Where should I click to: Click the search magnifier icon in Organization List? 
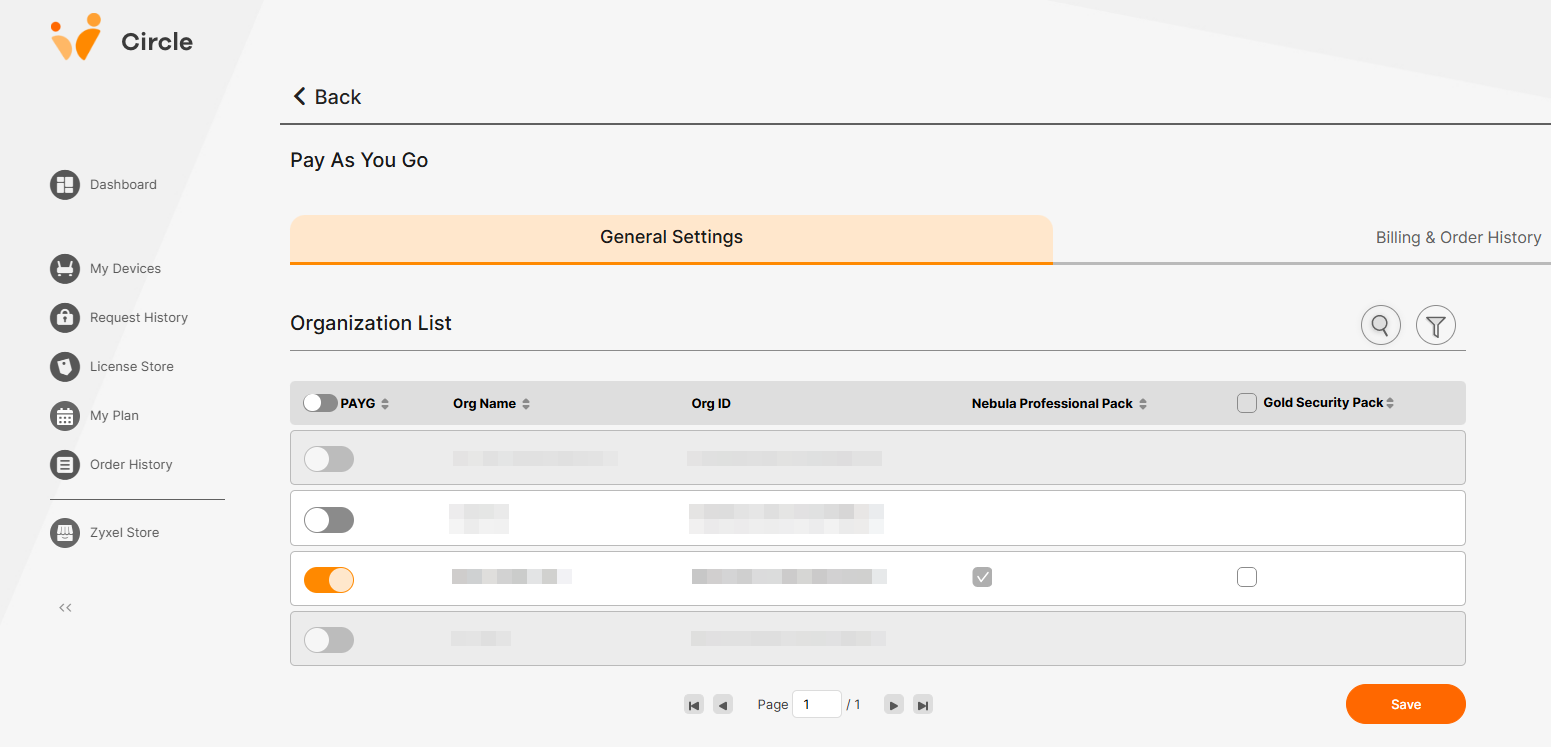1381,325
